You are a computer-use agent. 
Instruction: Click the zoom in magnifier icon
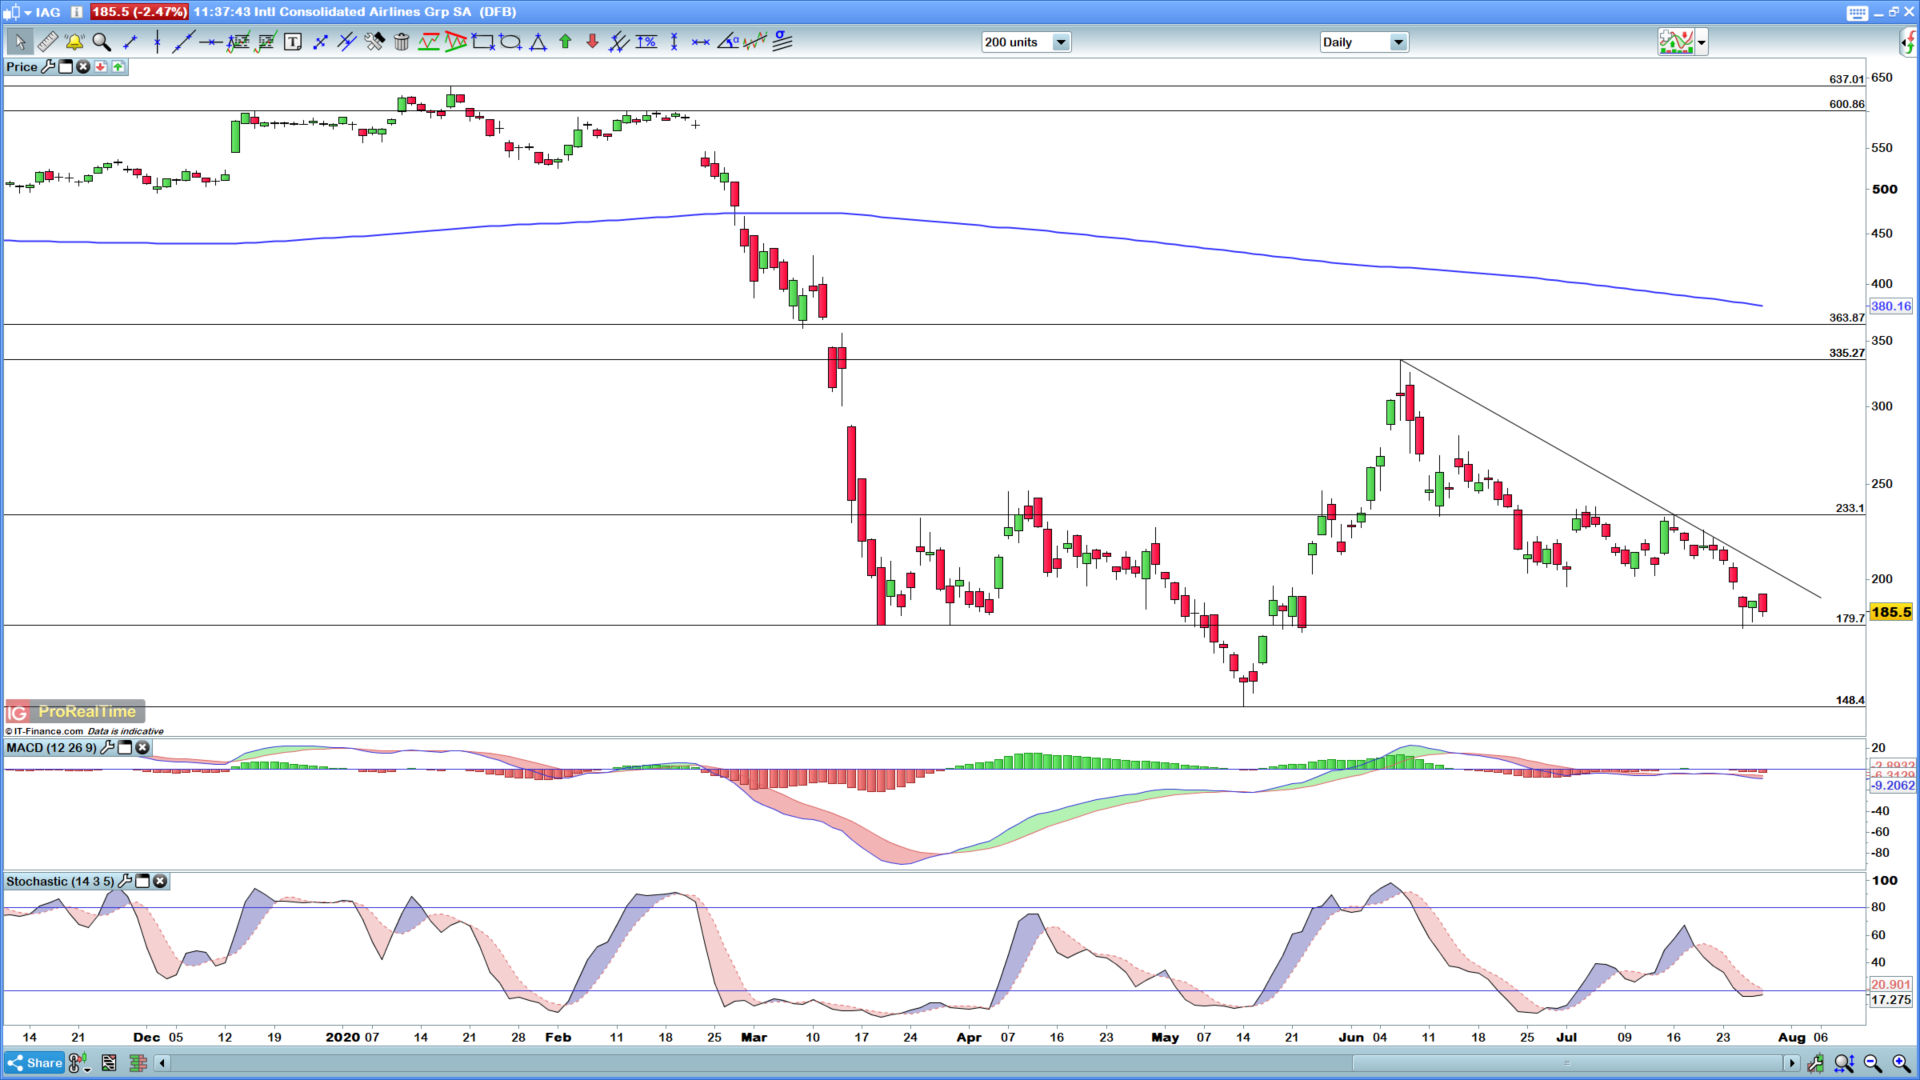1901,1063
